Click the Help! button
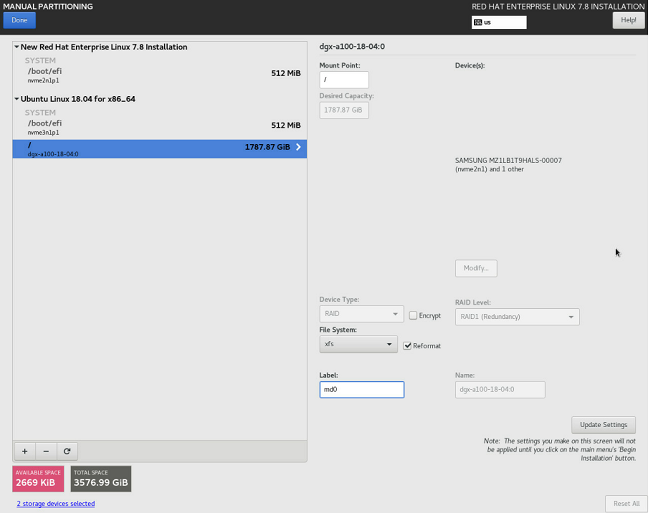The width and height of the screenshot is (650, 513). (x=627, y=20)
